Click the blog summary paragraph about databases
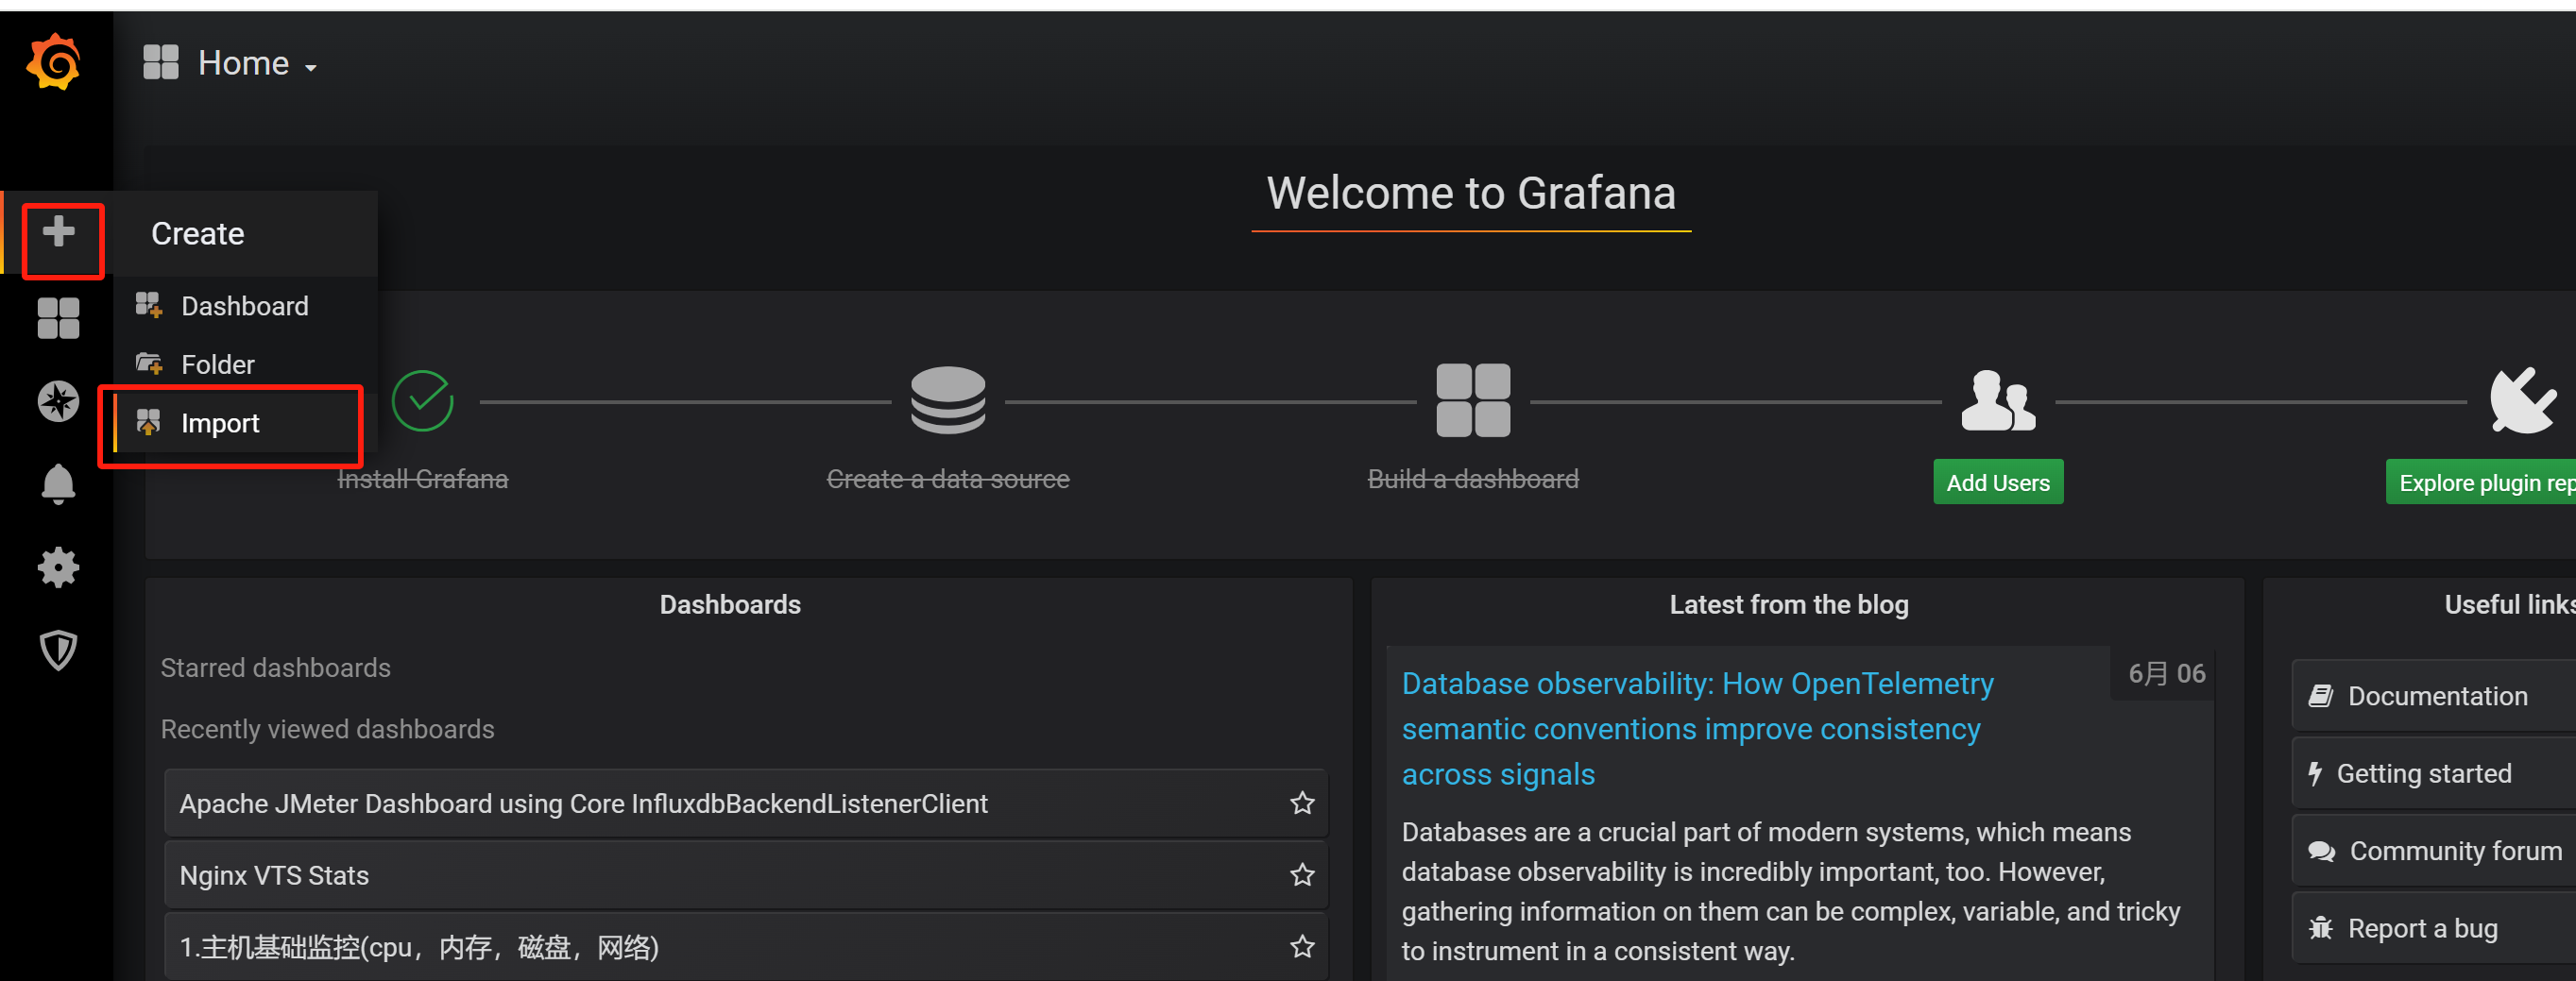 coord(1790,891)
